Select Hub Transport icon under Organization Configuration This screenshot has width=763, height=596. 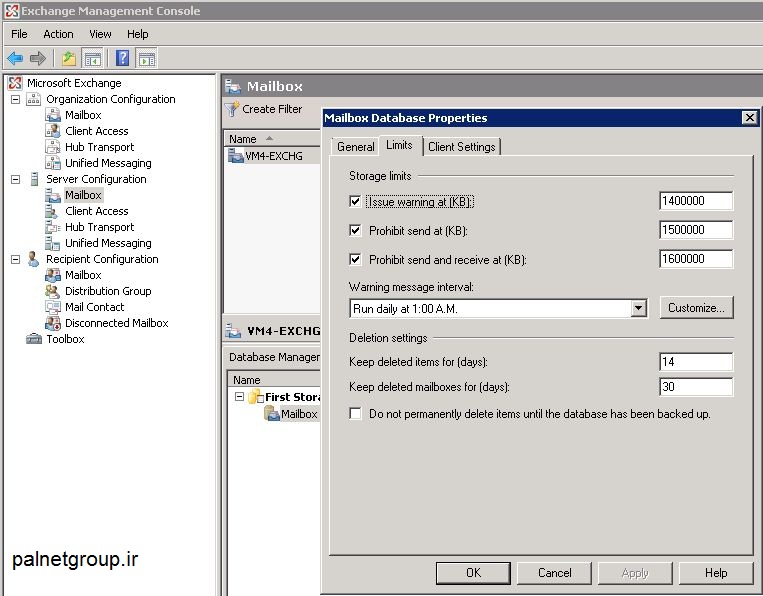coord(53,147)
